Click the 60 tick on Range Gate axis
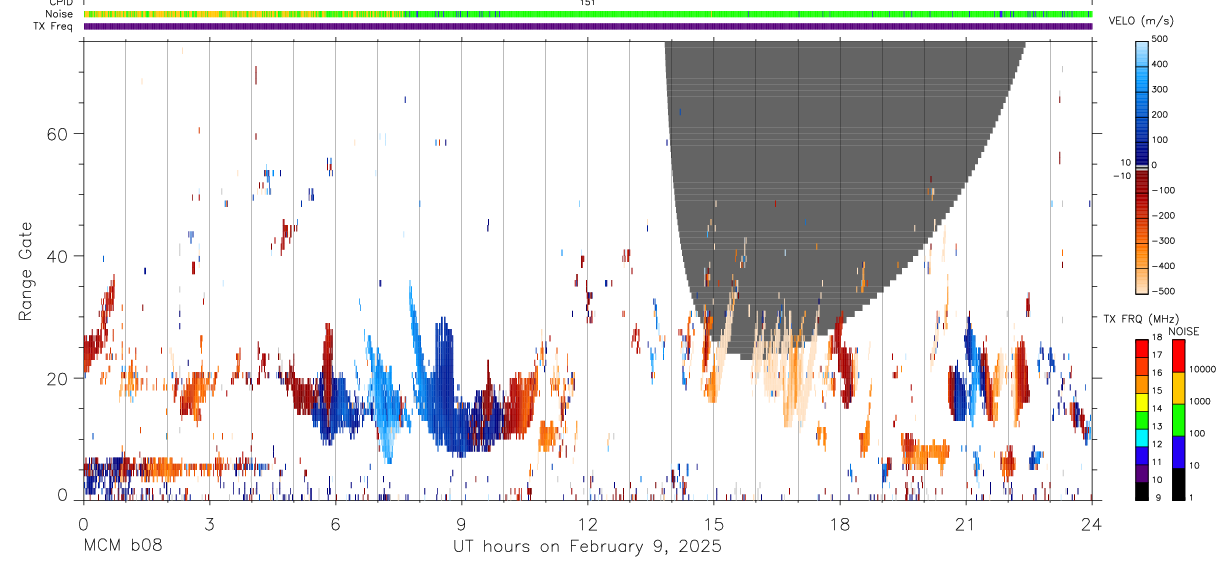1228x567 pixels. point(57,134)
